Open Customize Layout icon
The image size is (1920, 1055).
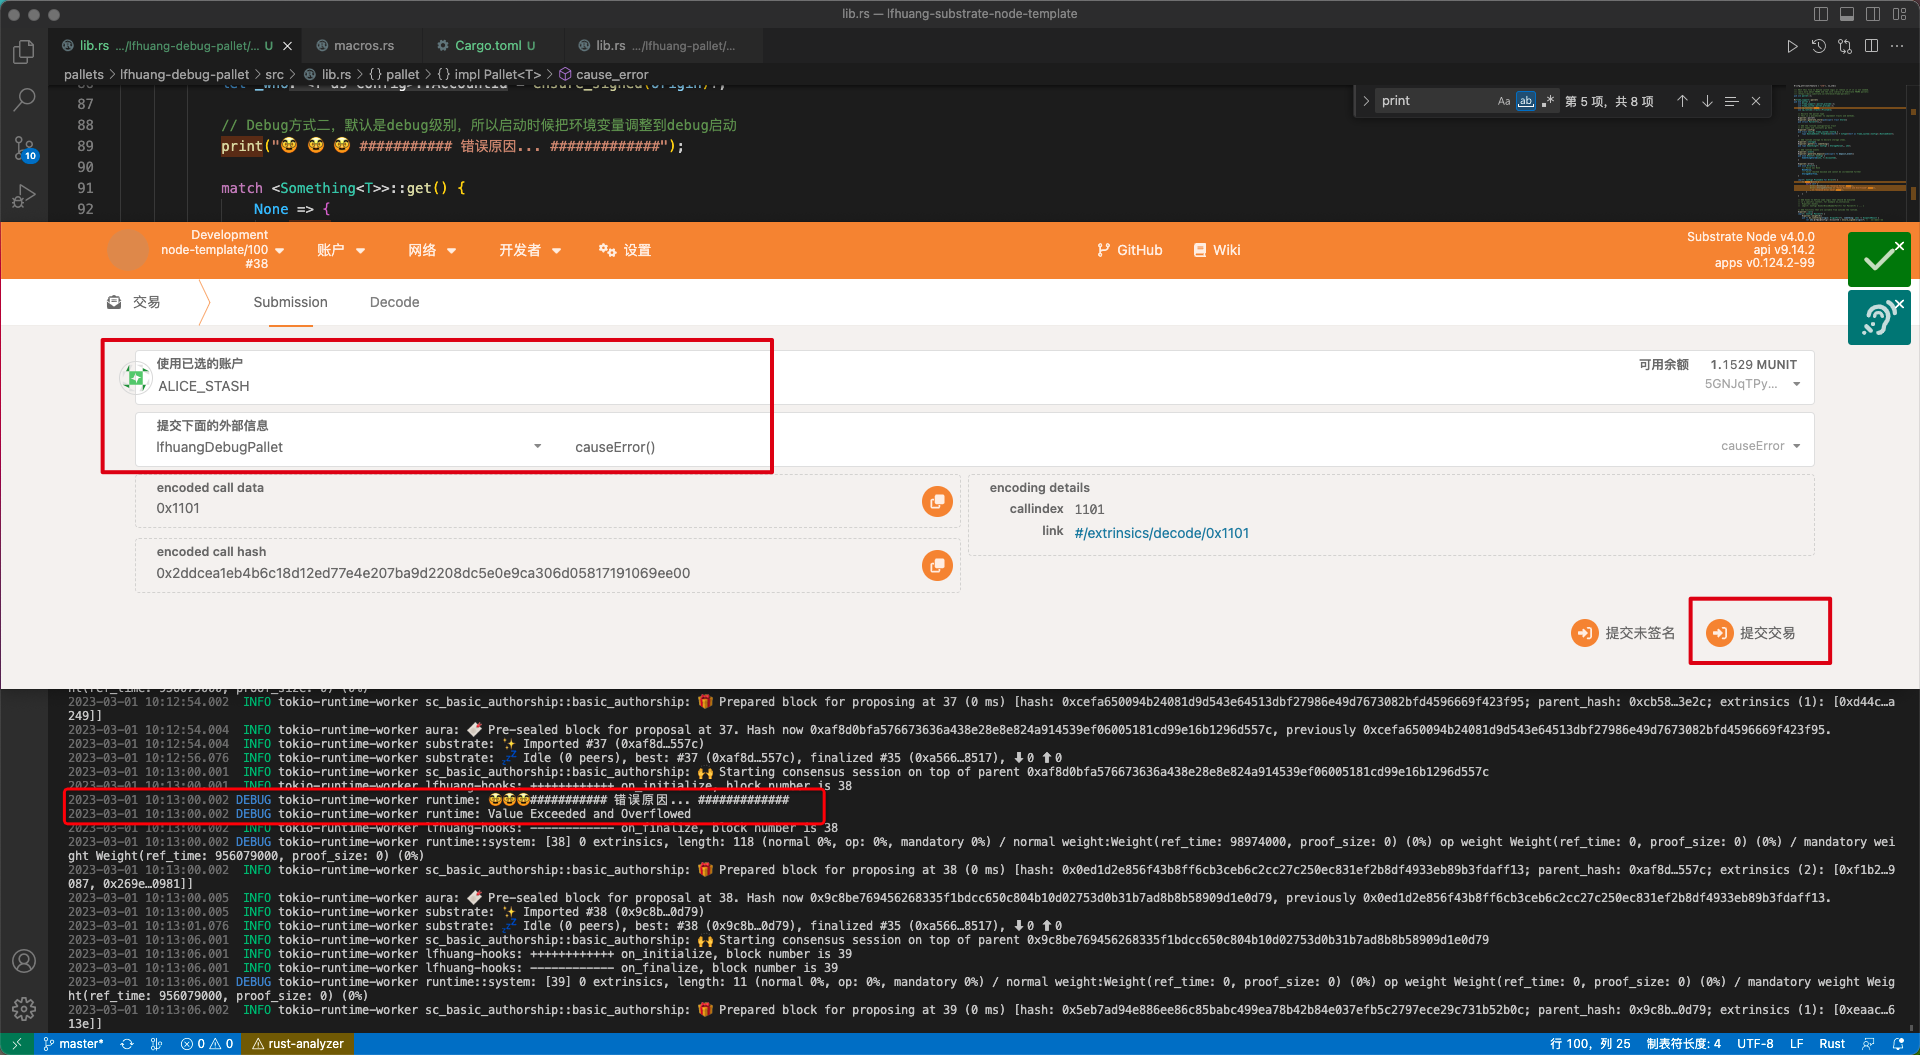point(1899,14)
